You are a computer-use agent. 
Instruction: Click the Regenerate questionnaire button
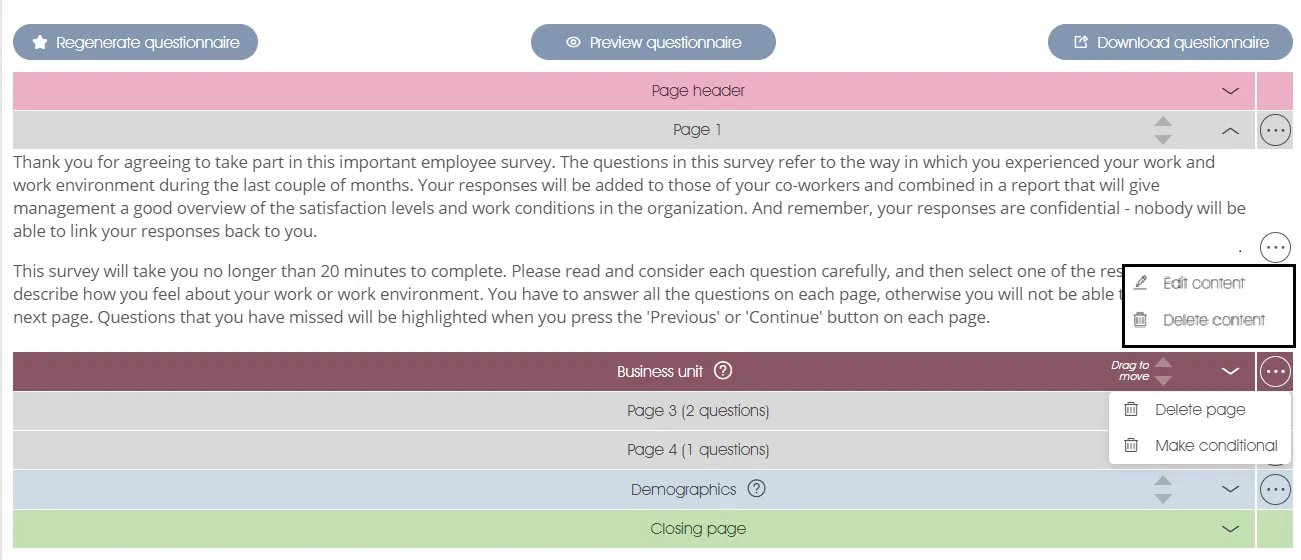(135, 43)
